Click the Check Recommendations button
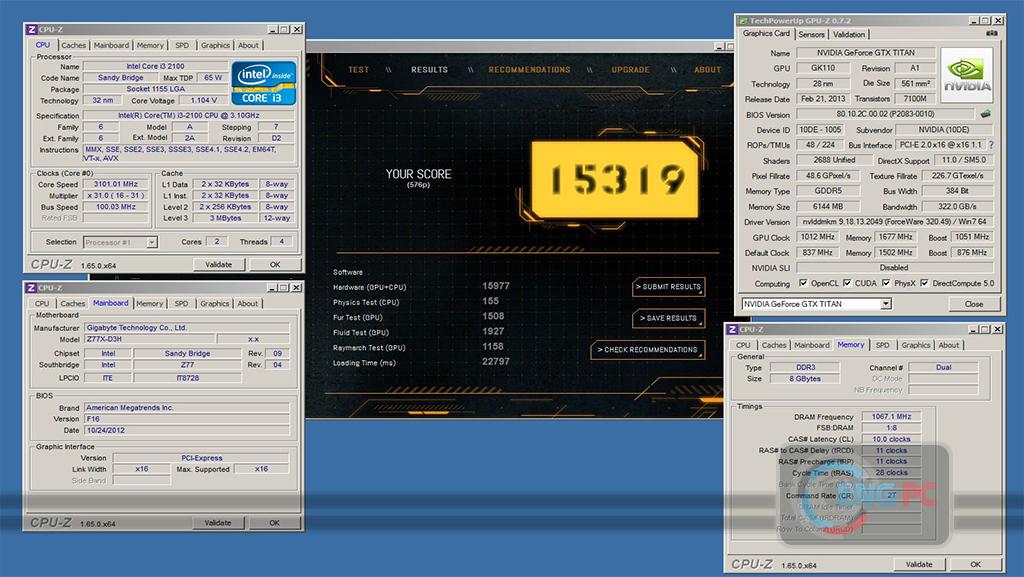Image resolution: width=1024 pixels, height=577 pixels. click(x=647, y=350)
